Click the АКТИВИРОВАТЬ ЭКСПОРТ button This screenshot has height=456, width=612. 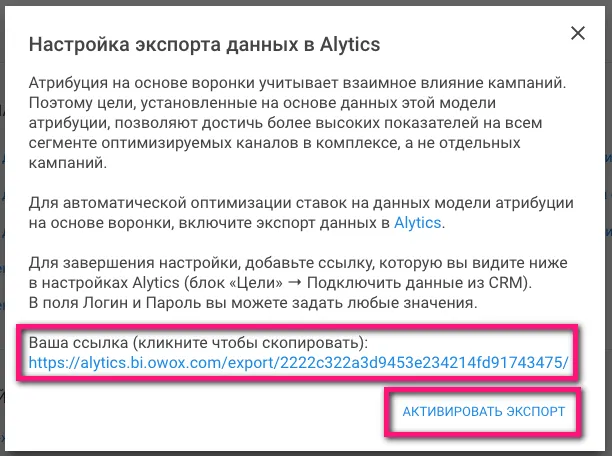coord(484,411)
